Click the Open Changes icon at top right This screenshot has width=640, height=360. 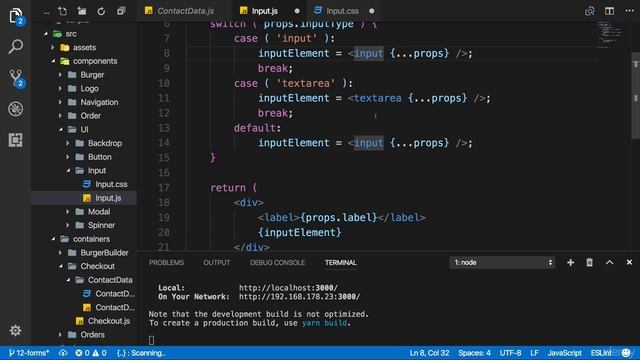coord(590,11)
